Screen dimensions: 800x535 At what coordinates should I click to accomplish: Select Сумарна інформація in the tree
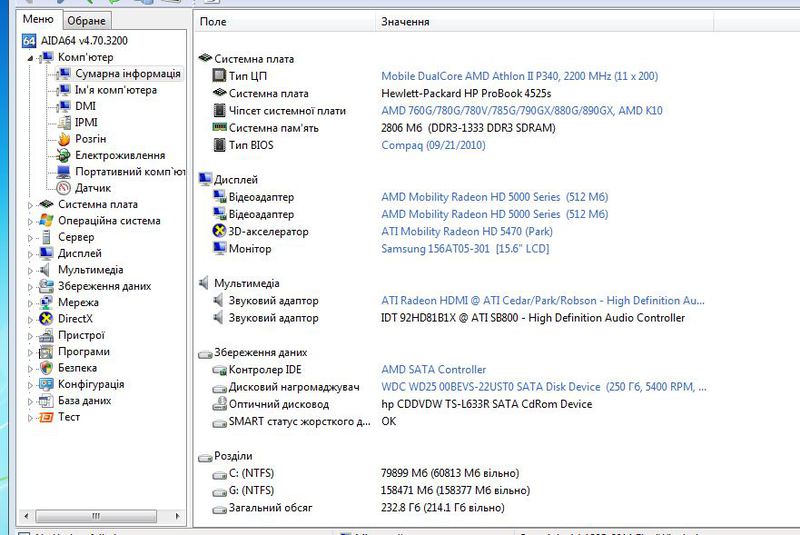click(x=128, y=74)
